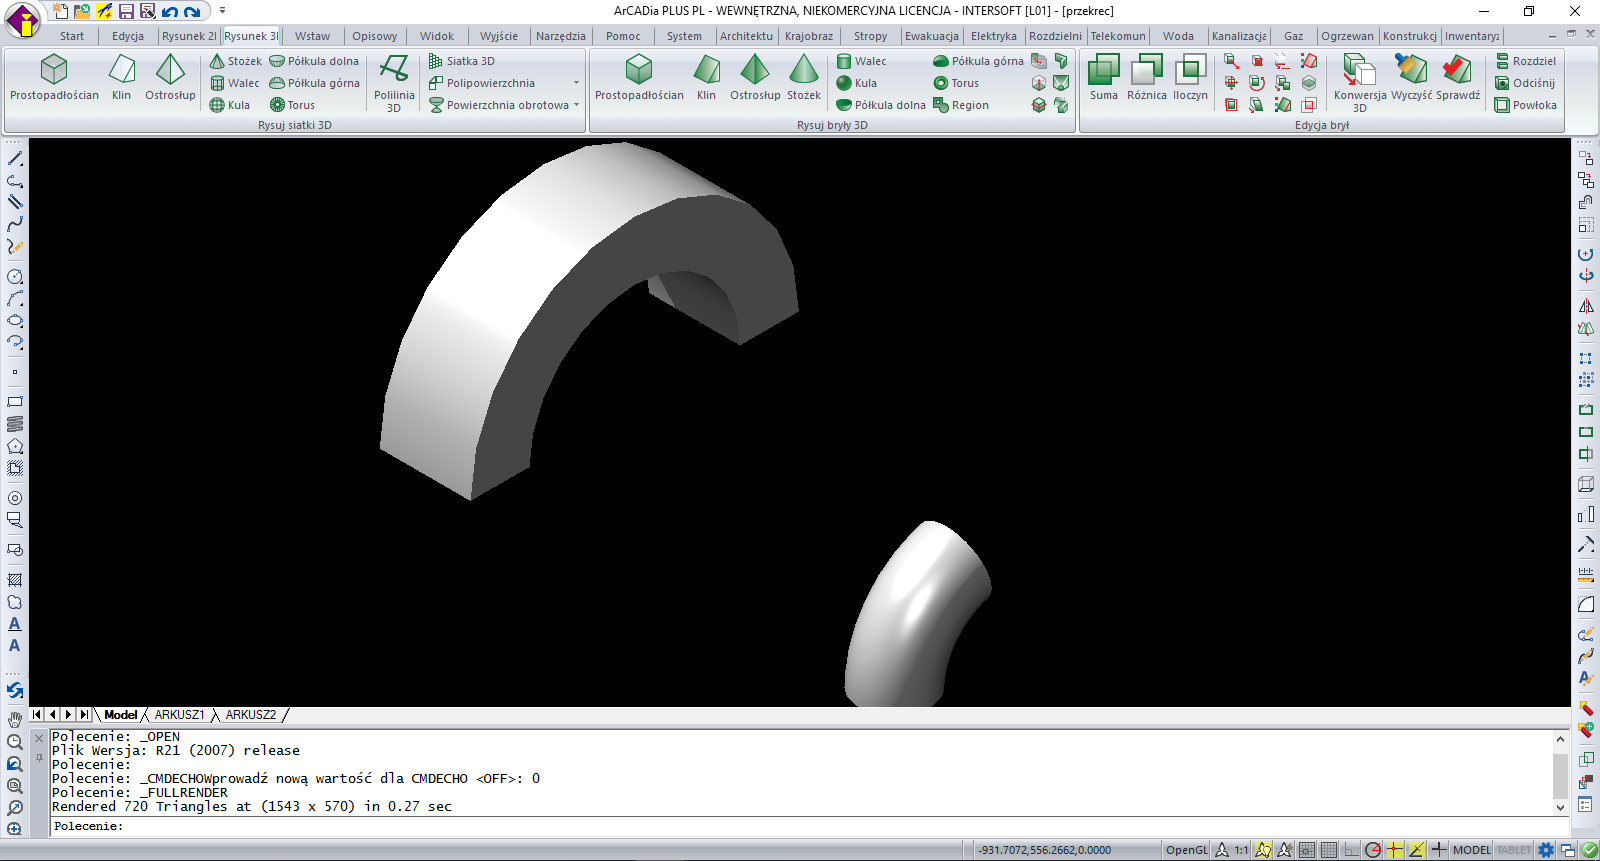1600x861 pixels.
Task: Expand the quick access toolbar customize arrow
Action: point(222,11)
